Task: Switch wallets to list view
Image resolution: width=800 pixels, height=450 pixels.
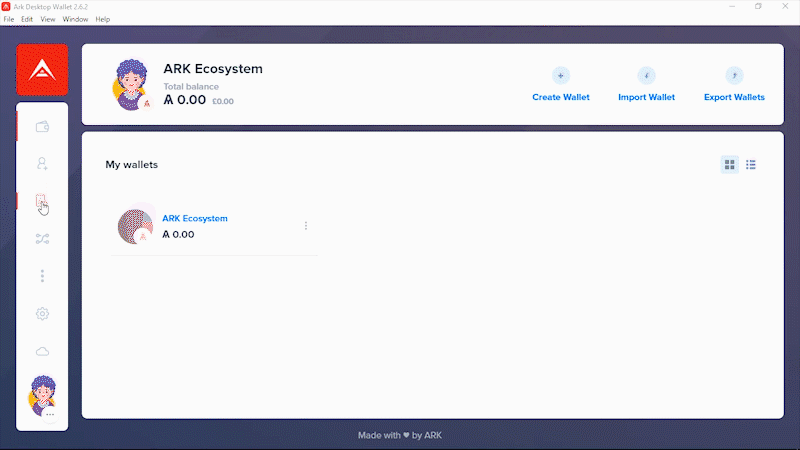Action: 751,164
